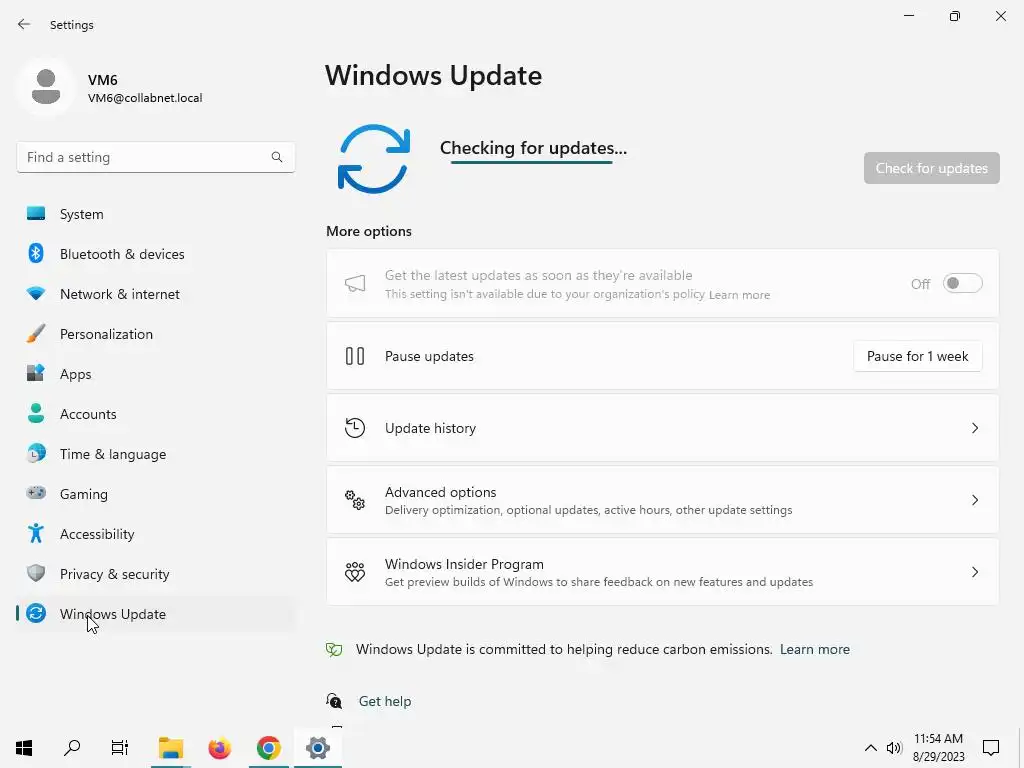Select Personalization in sidebar

(155, 334)
